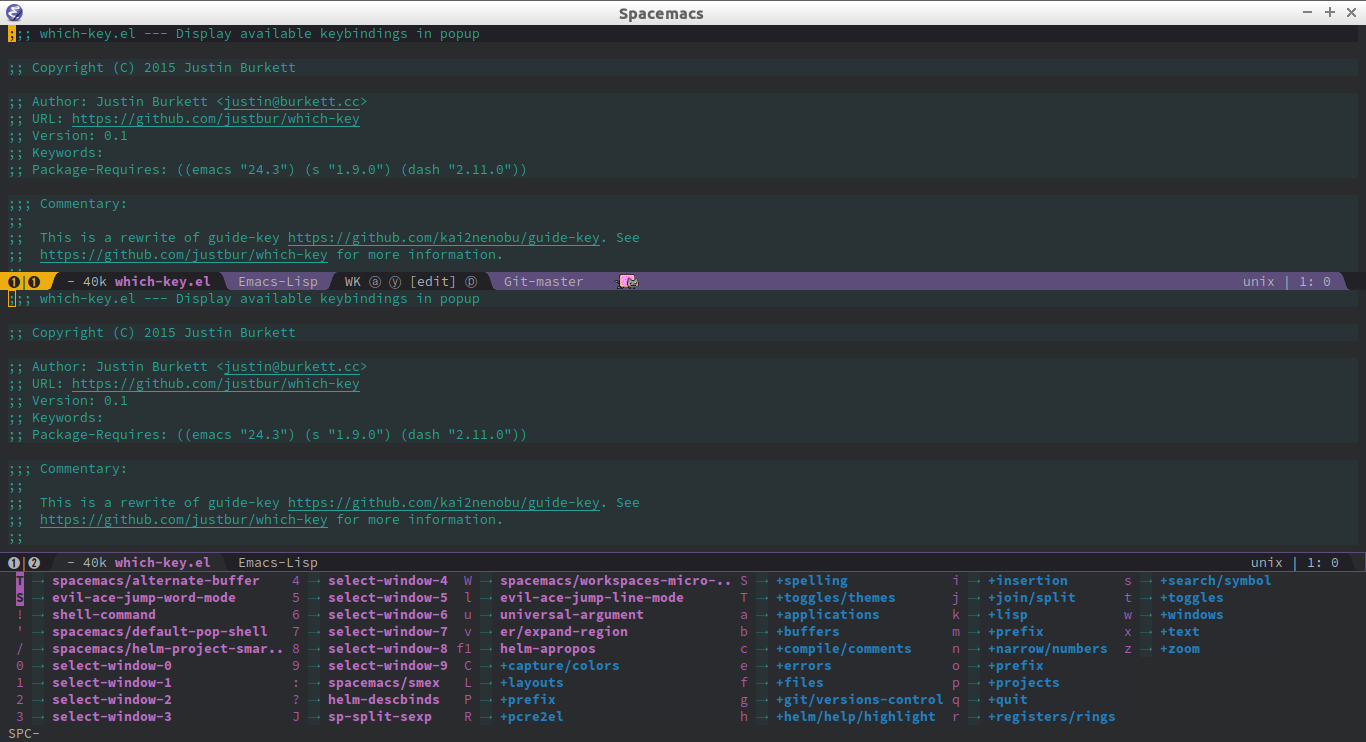Click Emacs-Lisp major mode in upper mode line
The width and height of the screenshot is (1366, 742).
tap(278, 282)
